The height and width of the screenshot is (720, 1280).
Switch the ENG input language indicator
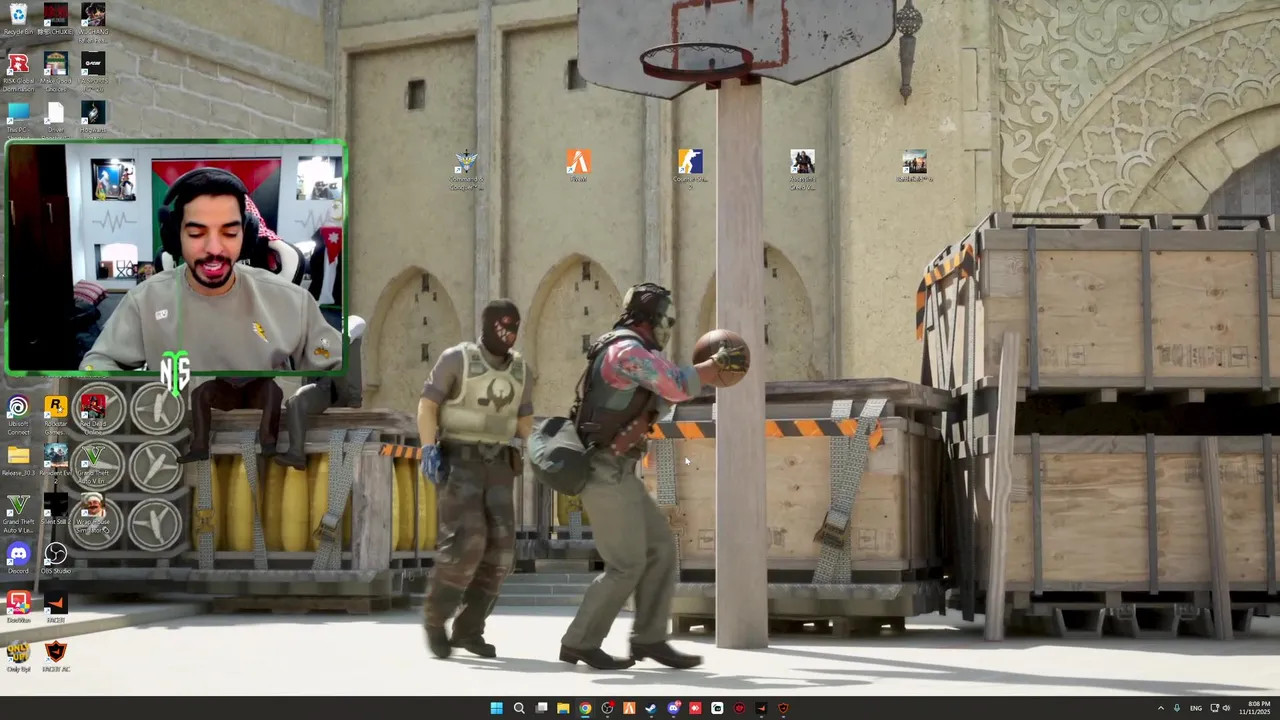[1196, 708]
